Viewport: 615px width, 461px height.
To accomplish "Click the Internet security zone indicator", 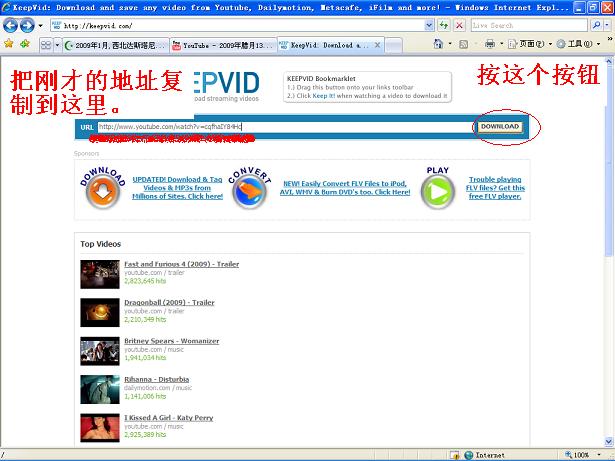I will coord(485,455).
